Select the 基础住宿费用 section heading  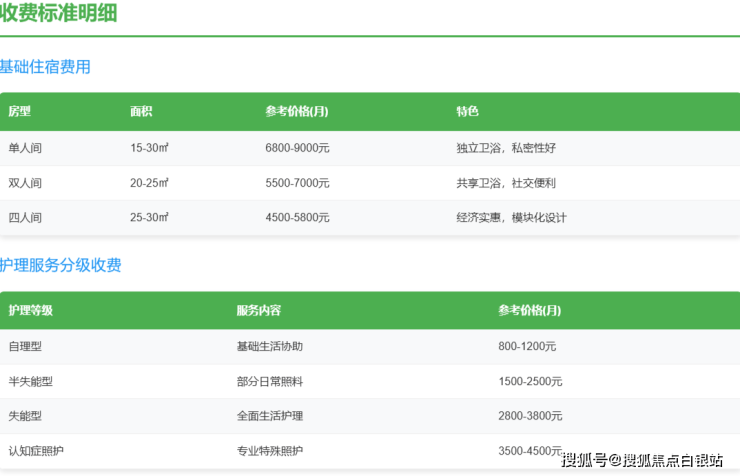click(x=45, y=67)
